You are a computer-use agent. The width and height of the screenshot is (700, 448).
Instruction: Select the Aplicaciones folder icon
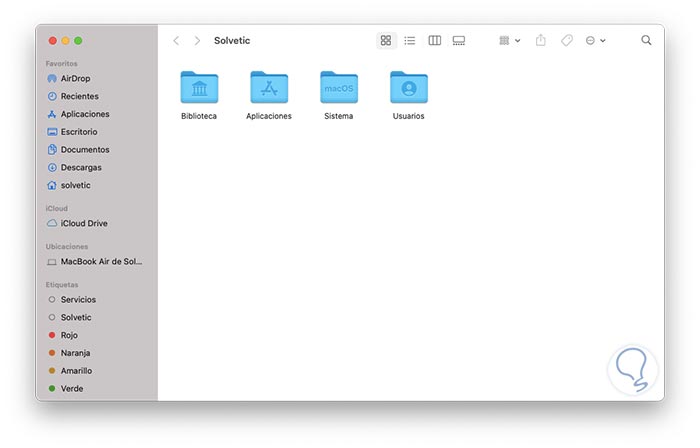point(269,87)
